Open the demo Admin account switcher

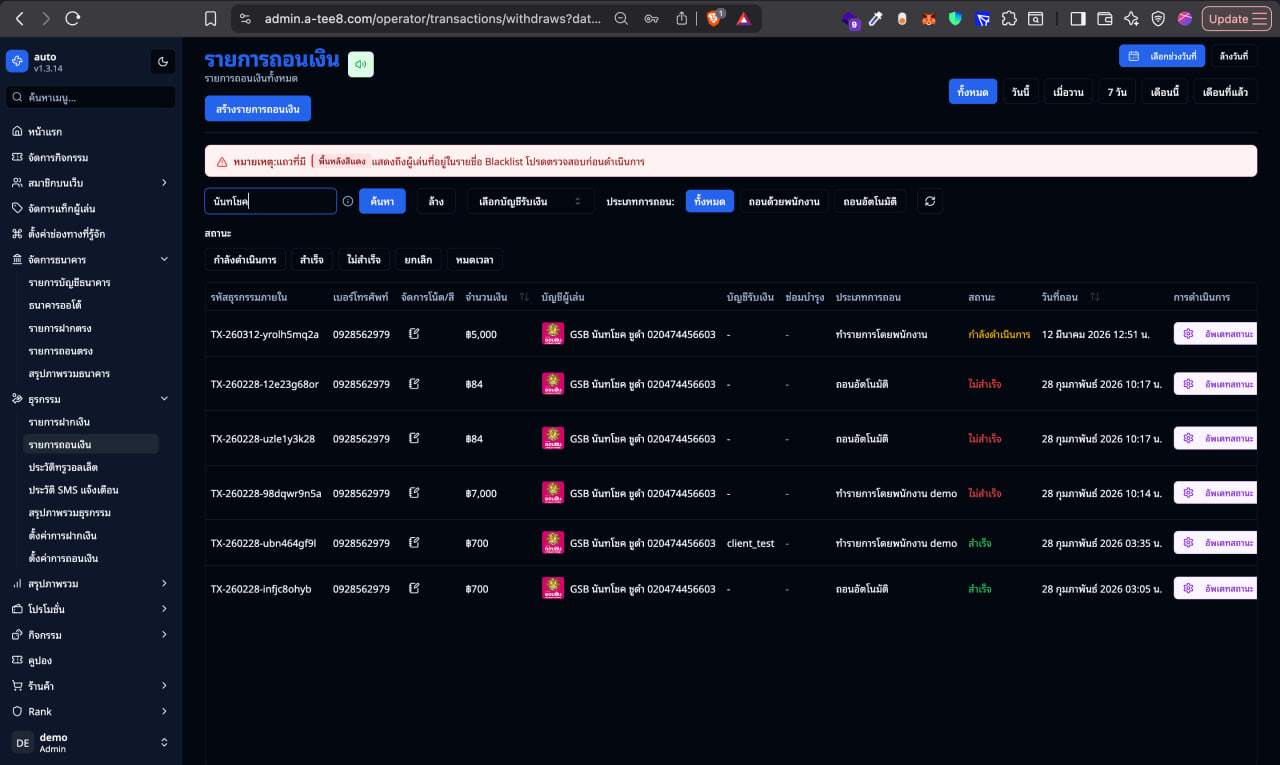[90, 741]
